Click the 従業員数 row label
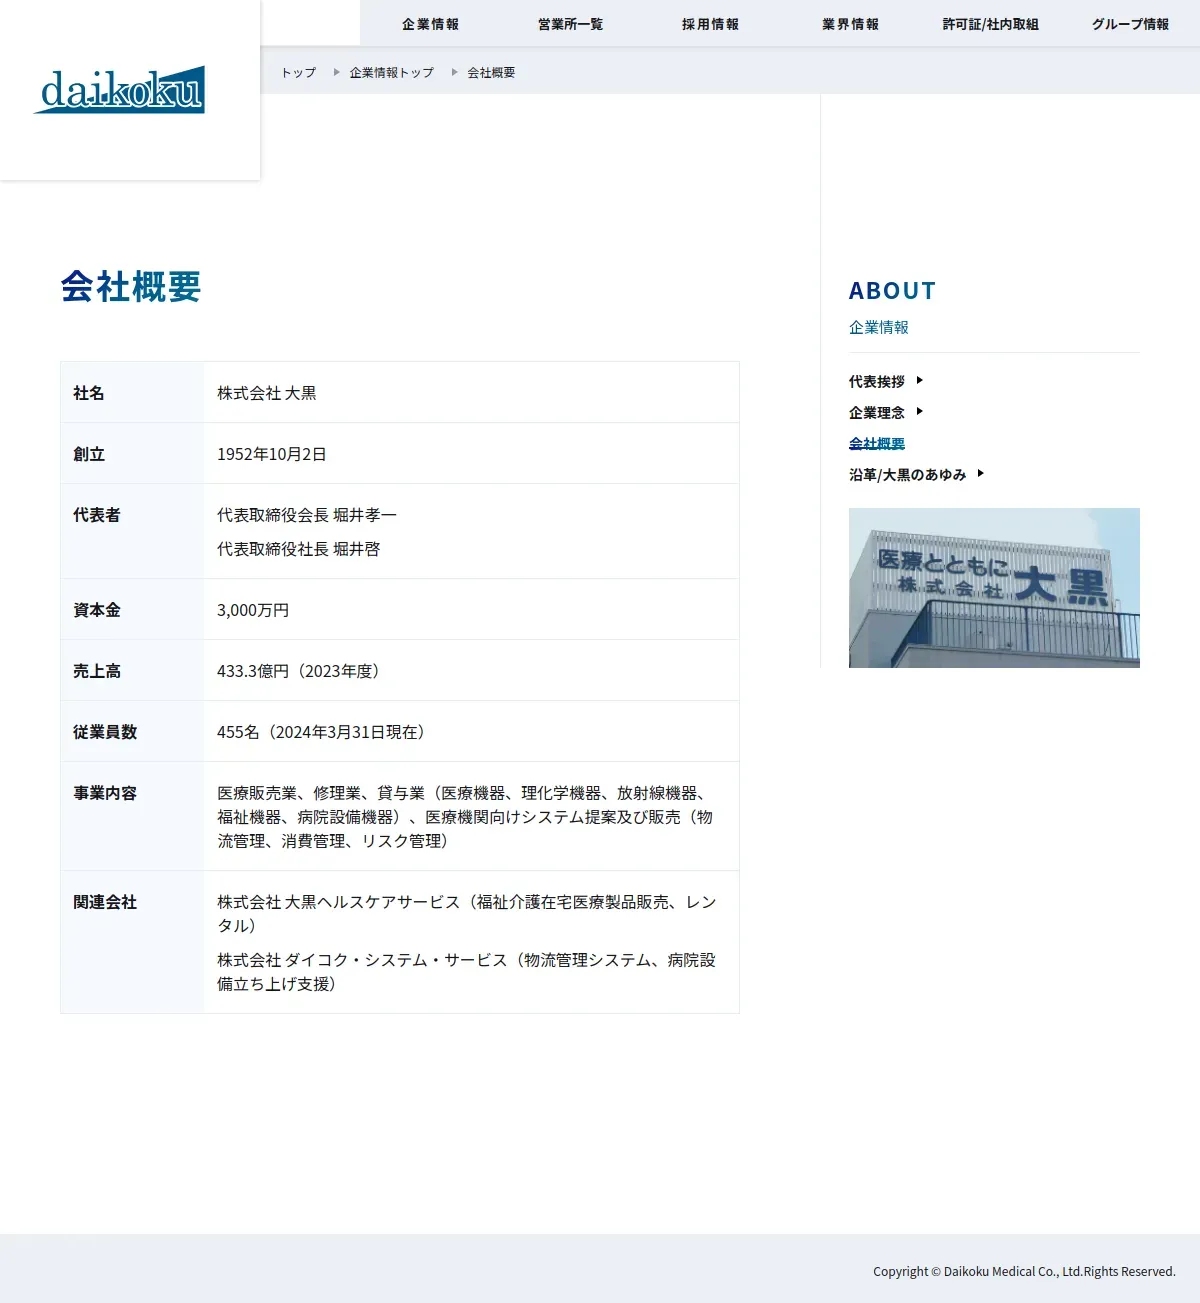1200x1303 pixels. pyautogui.click(x=105, y=732)
